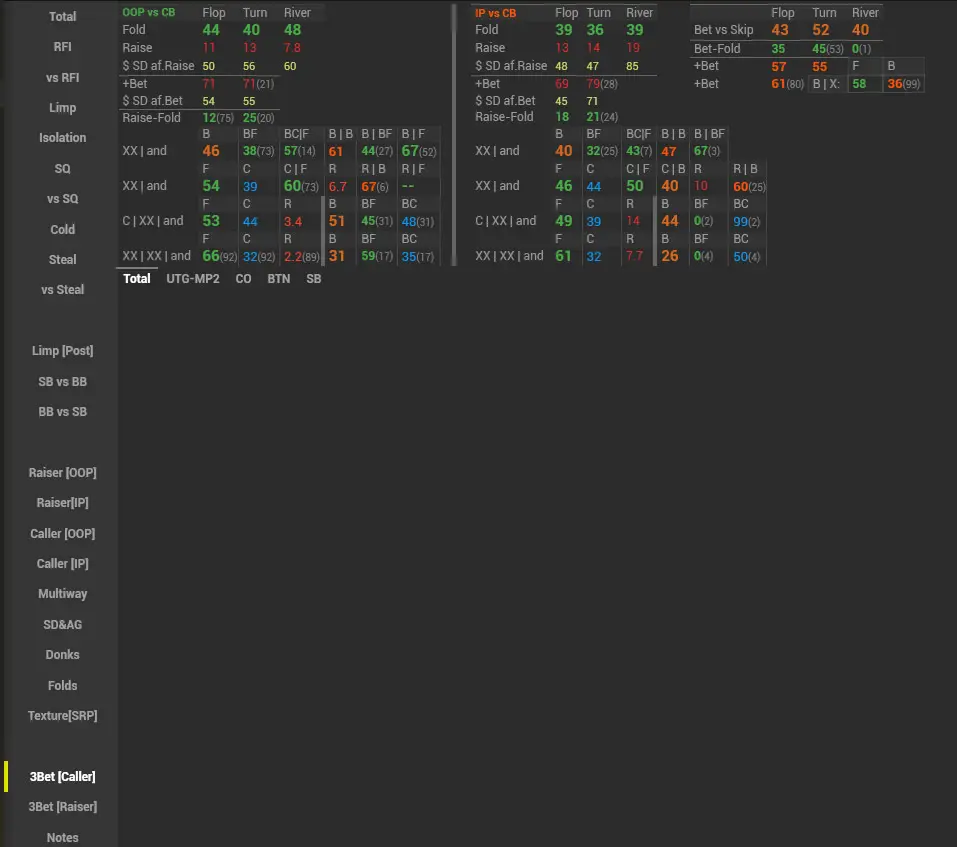Open the Cold call section
The image size is (957, 847).
click(62, 229)
